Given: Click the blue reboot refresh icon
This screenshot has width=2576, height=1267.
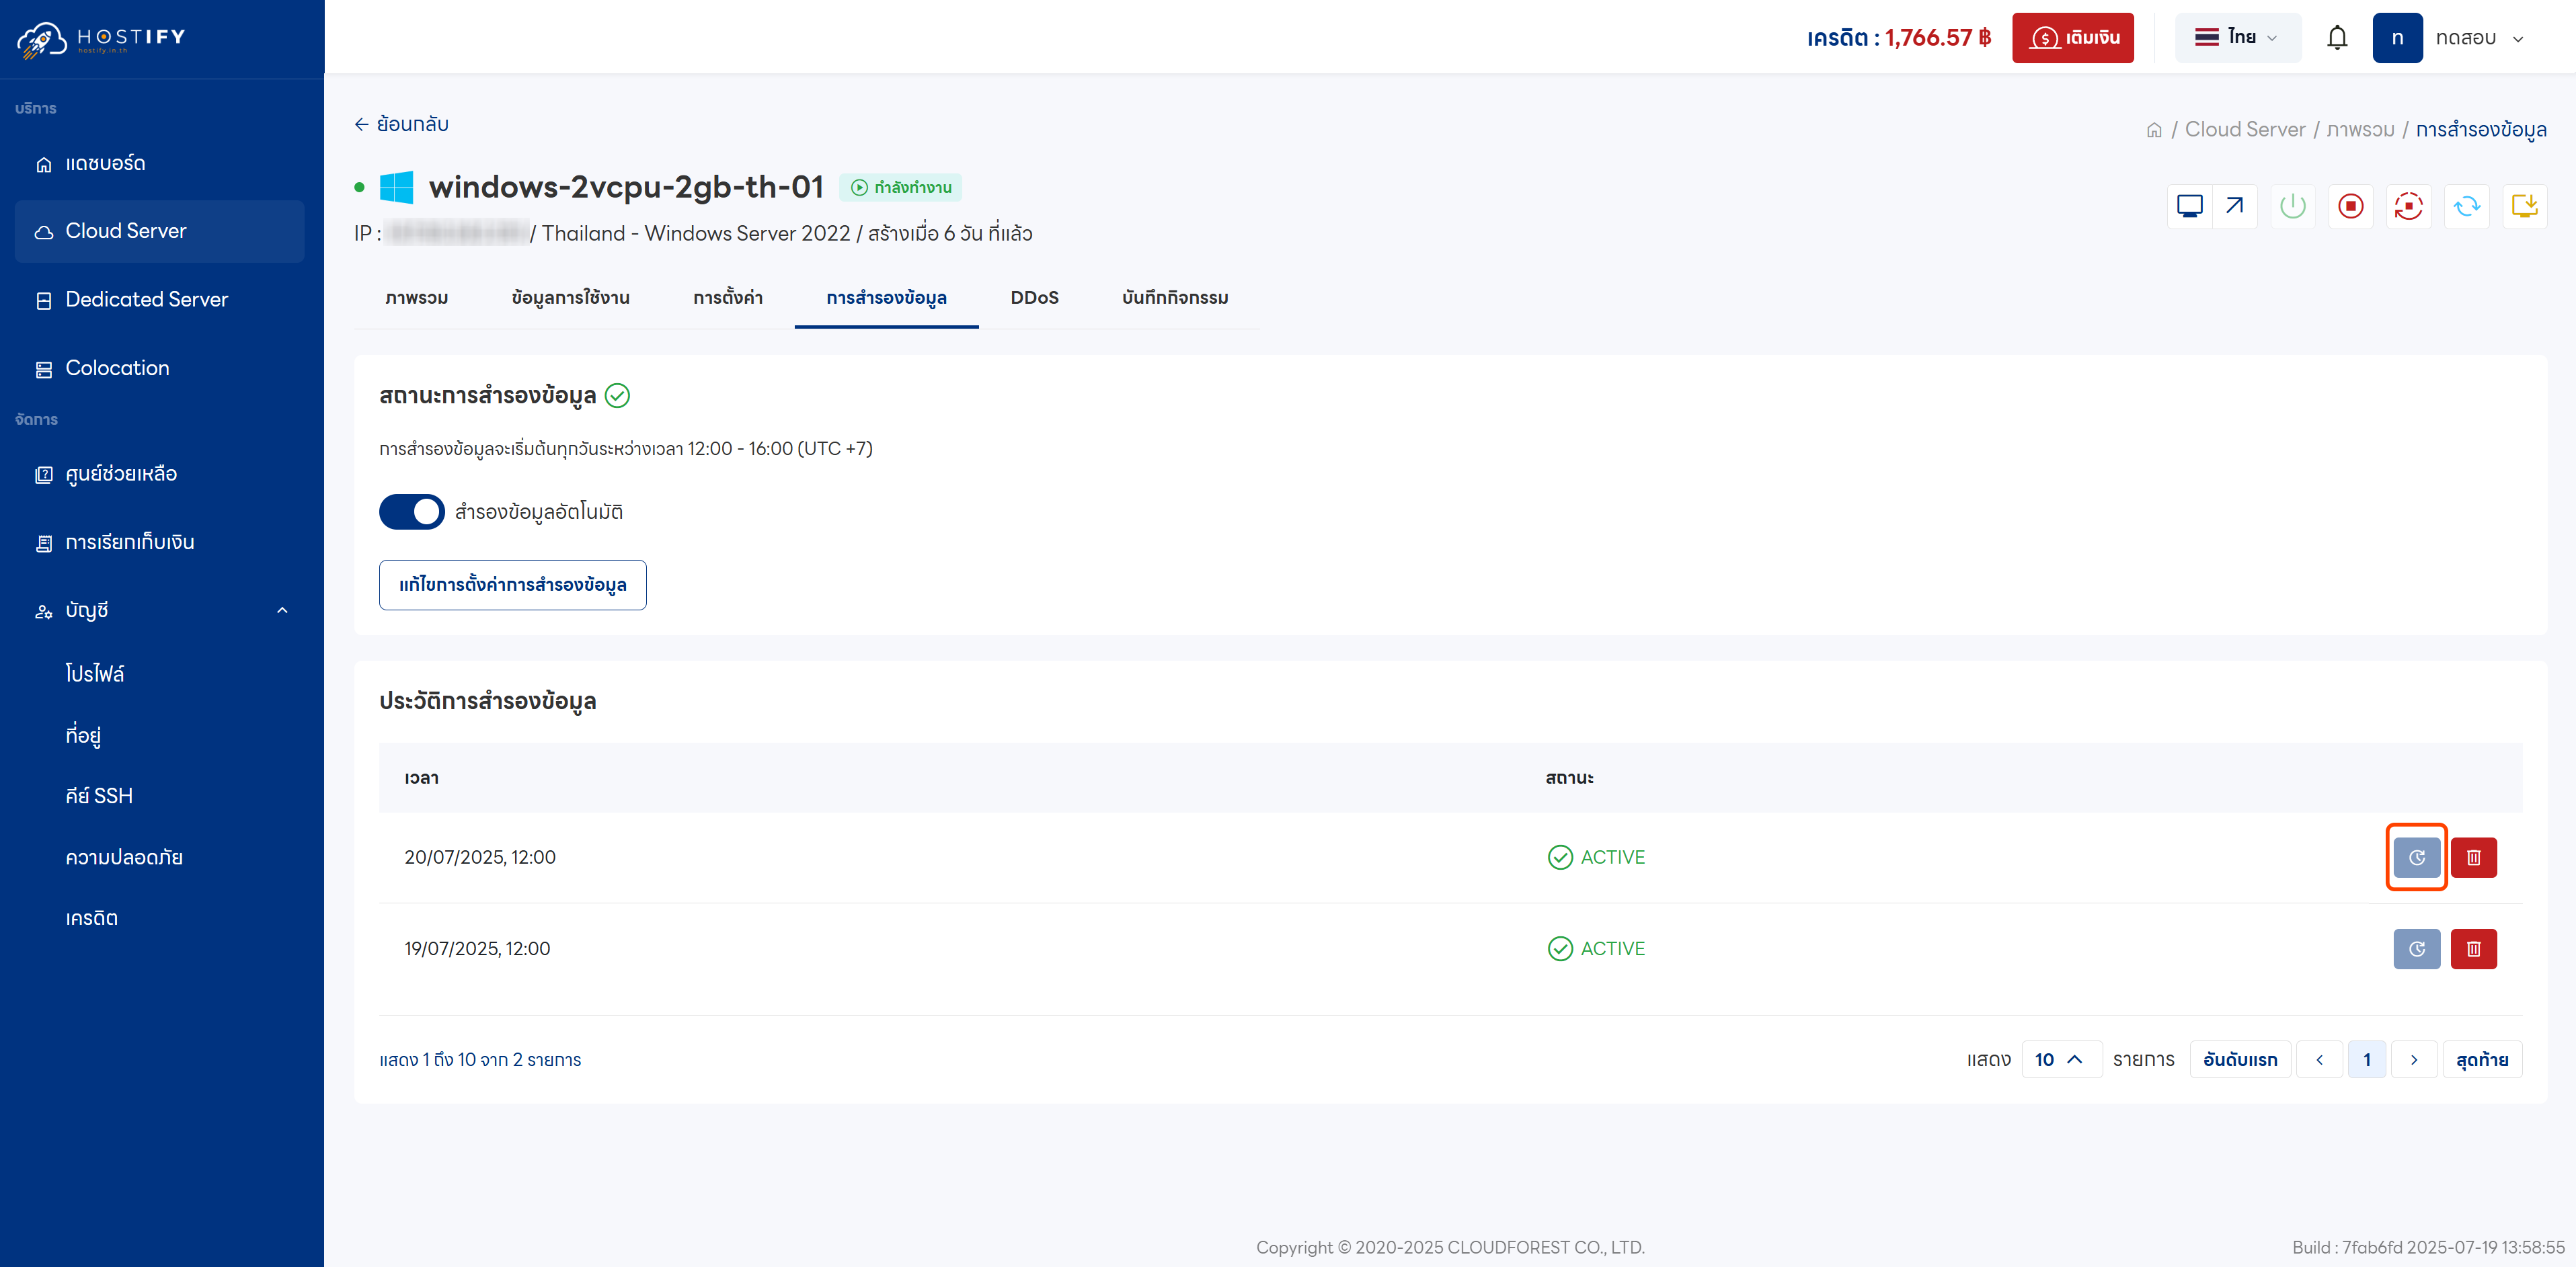Looking at the screenshot, I should click(2466, 206).
